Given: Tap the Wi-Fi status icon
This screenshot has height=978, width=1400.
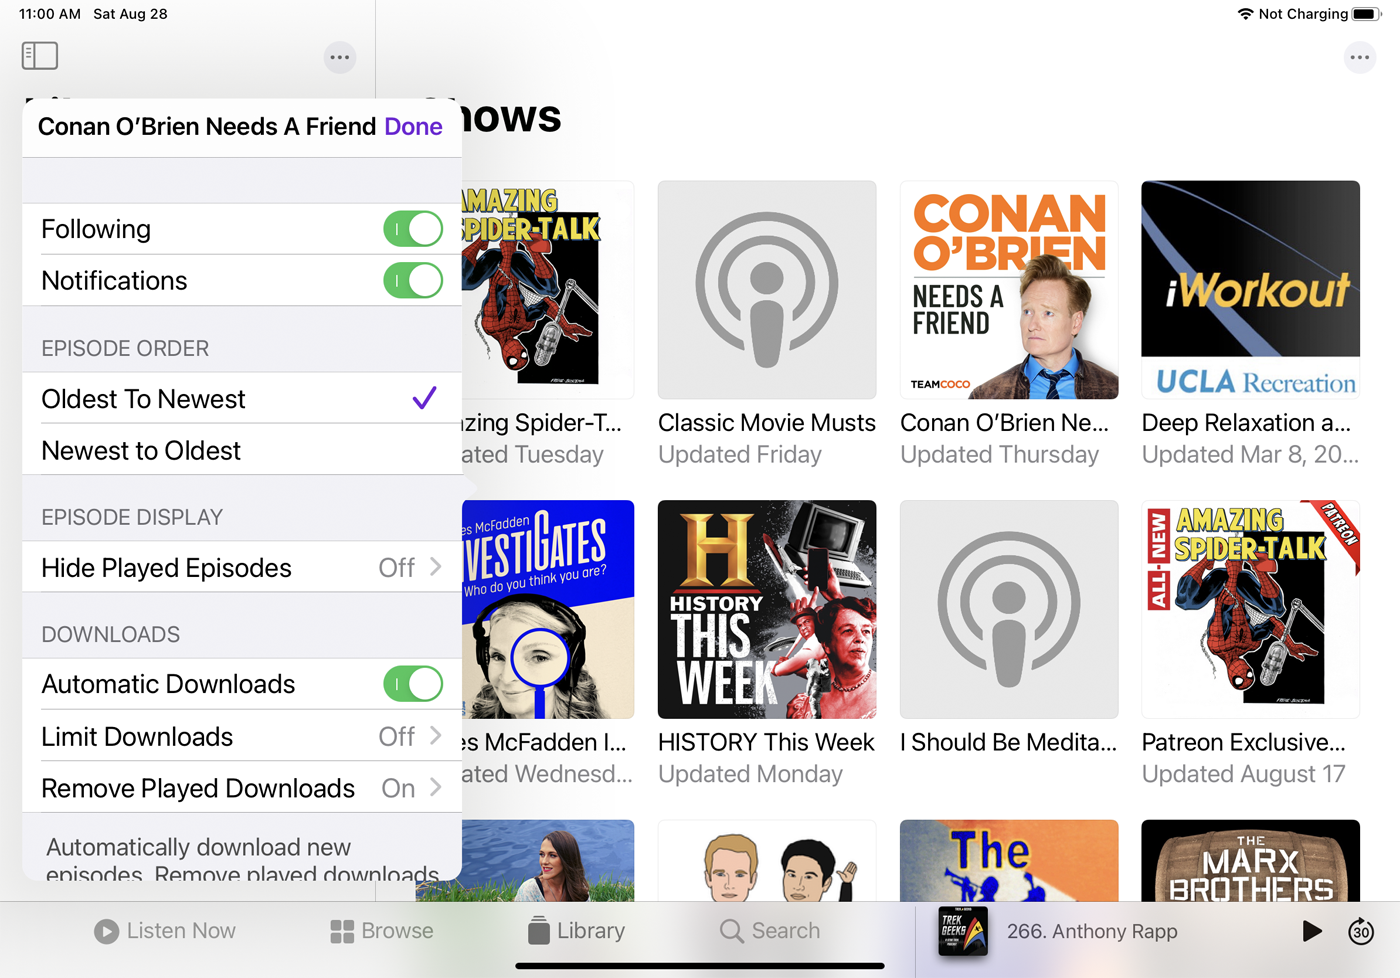Looking at the screenshot, I should (1245, 14).
